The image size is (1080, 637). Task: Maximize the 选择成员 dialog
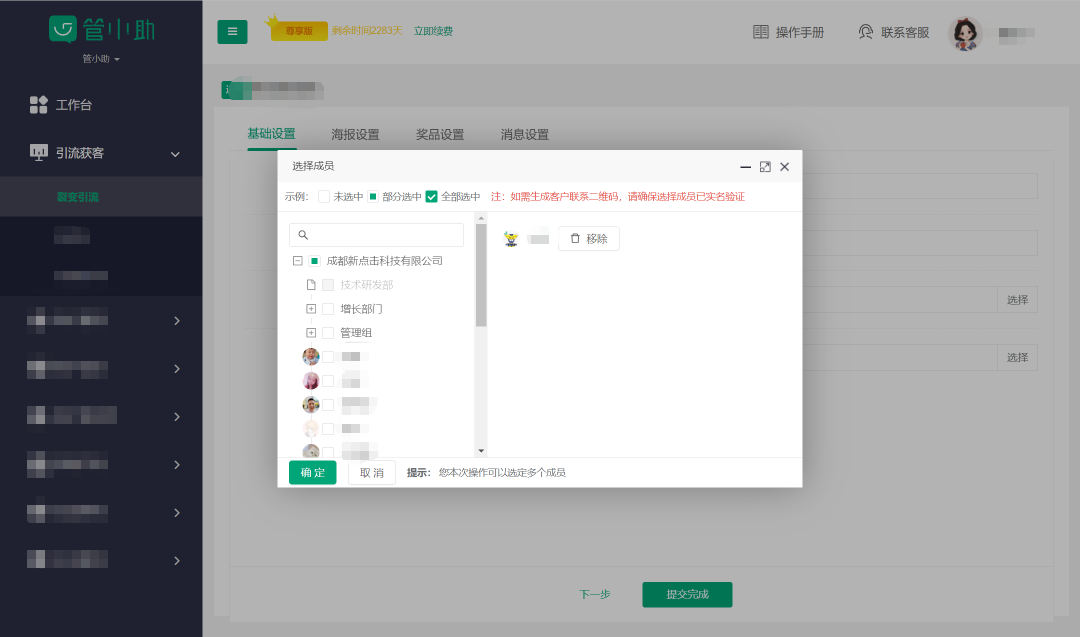click(765, 167)
